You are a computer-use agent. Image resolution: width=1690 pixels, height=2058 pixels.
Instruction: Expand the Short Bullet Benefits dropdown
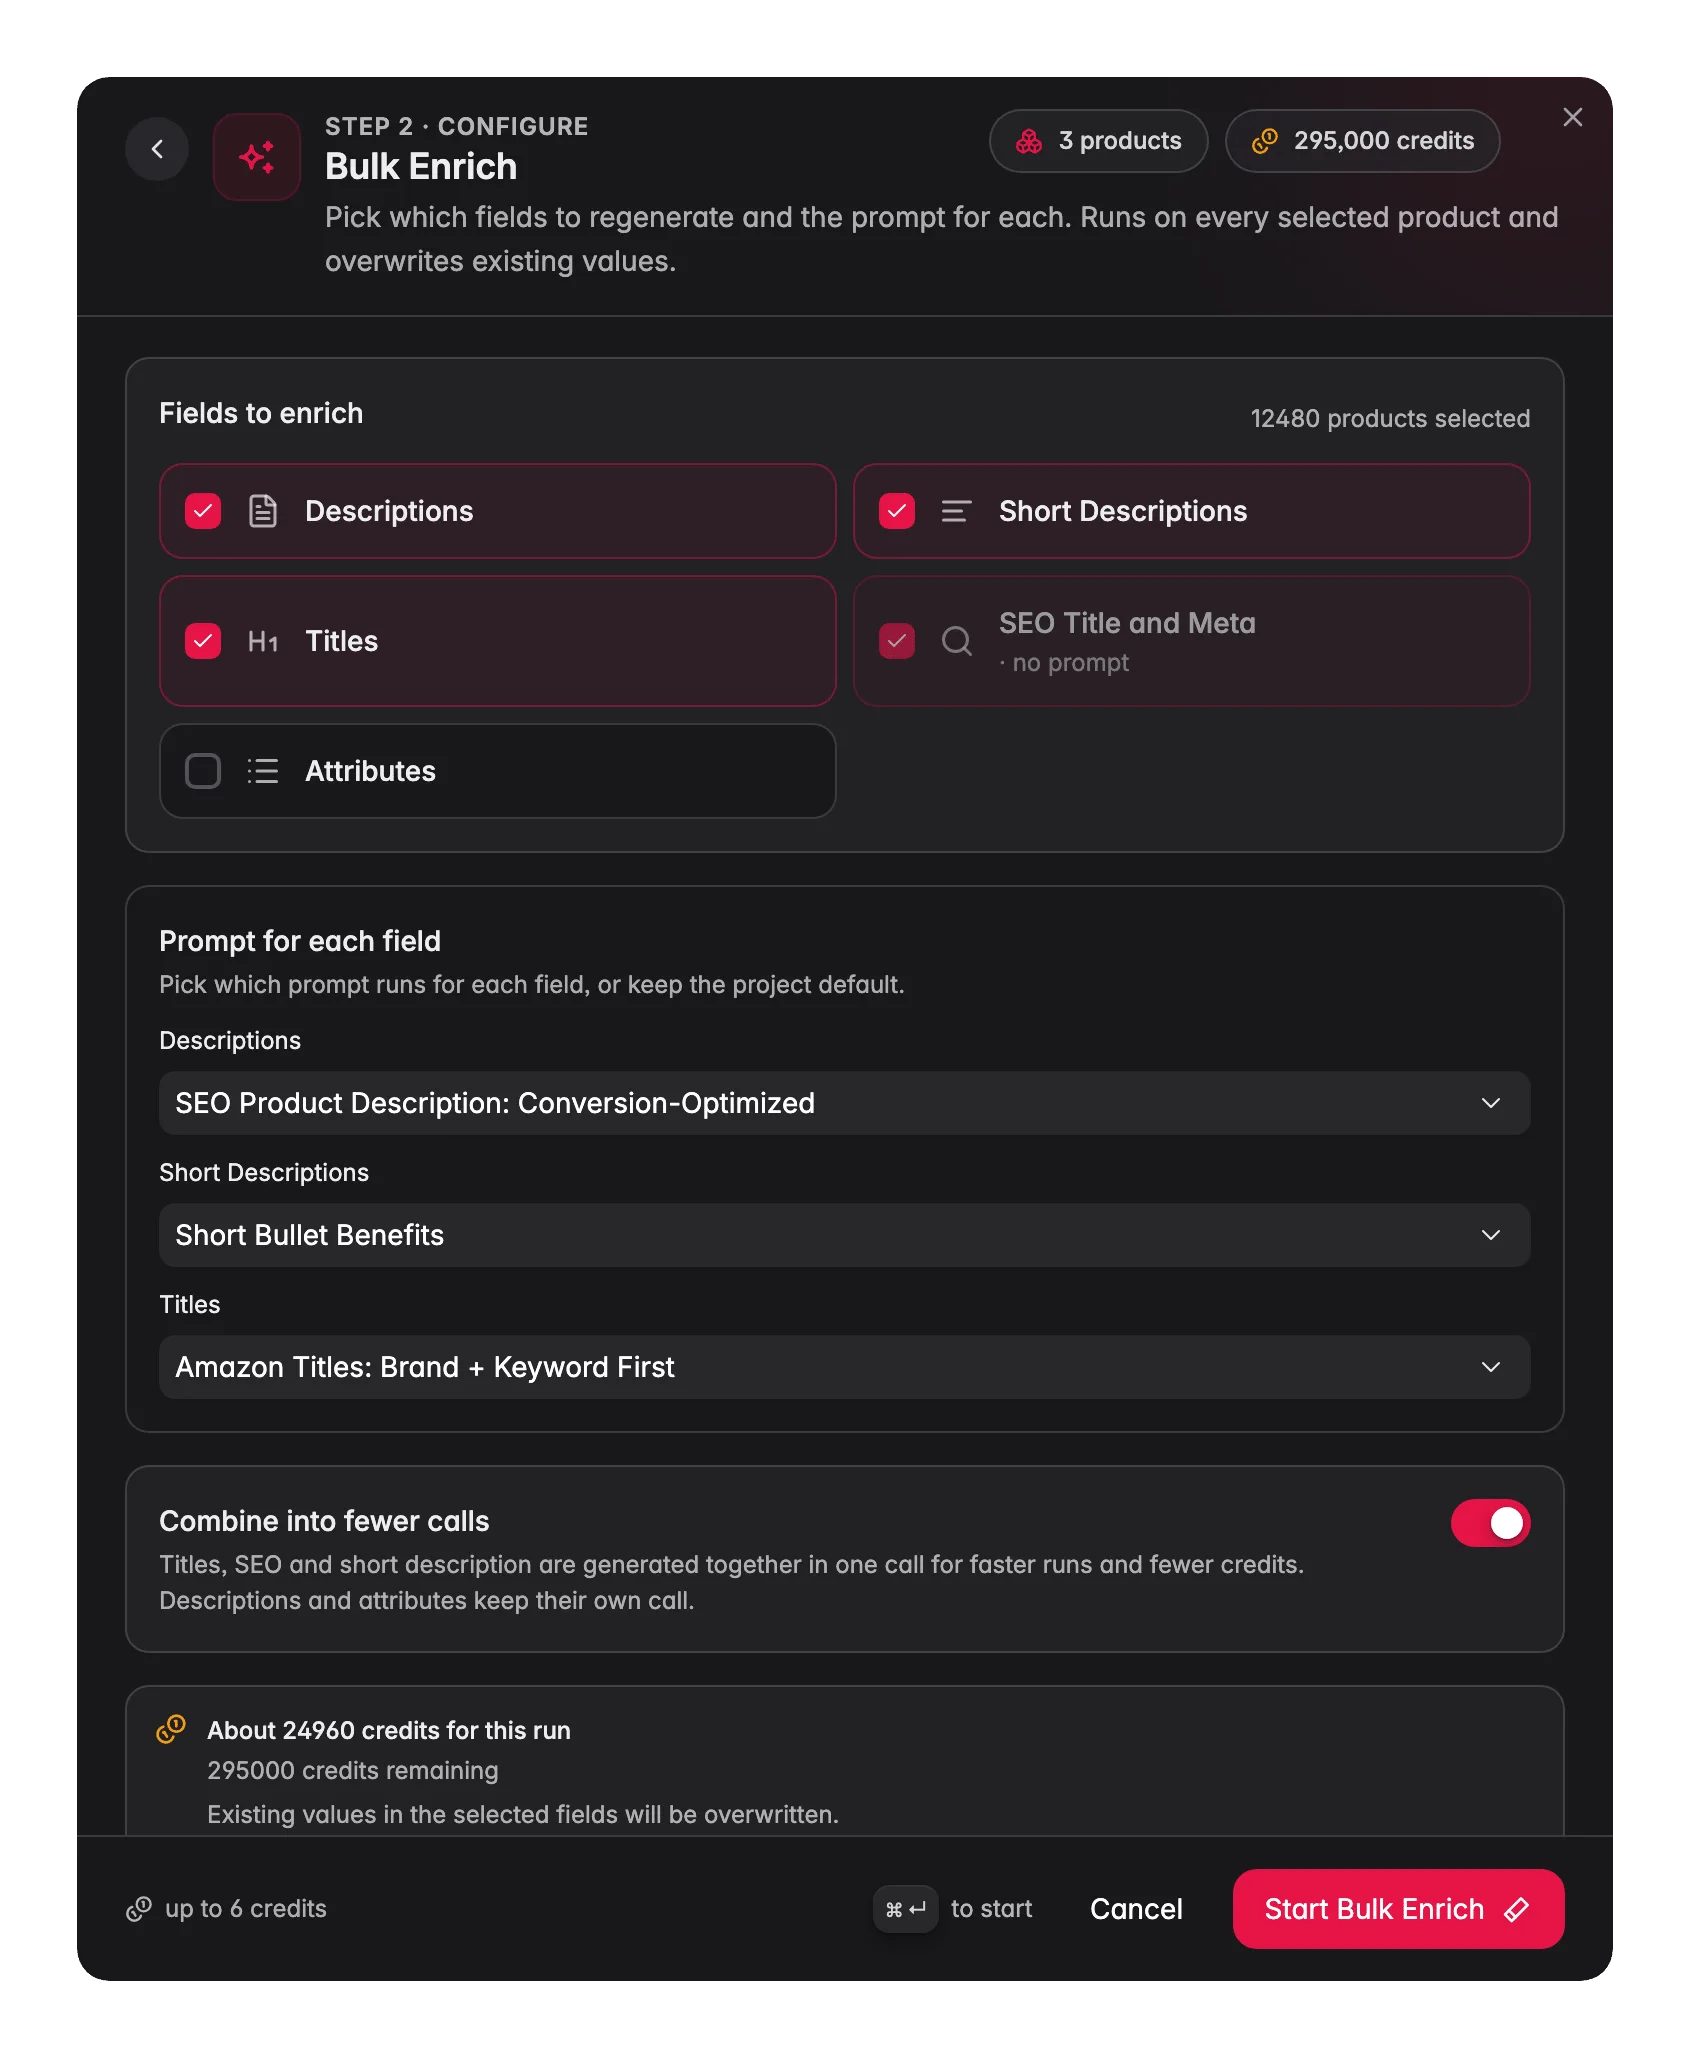[x=844, y=1235]
